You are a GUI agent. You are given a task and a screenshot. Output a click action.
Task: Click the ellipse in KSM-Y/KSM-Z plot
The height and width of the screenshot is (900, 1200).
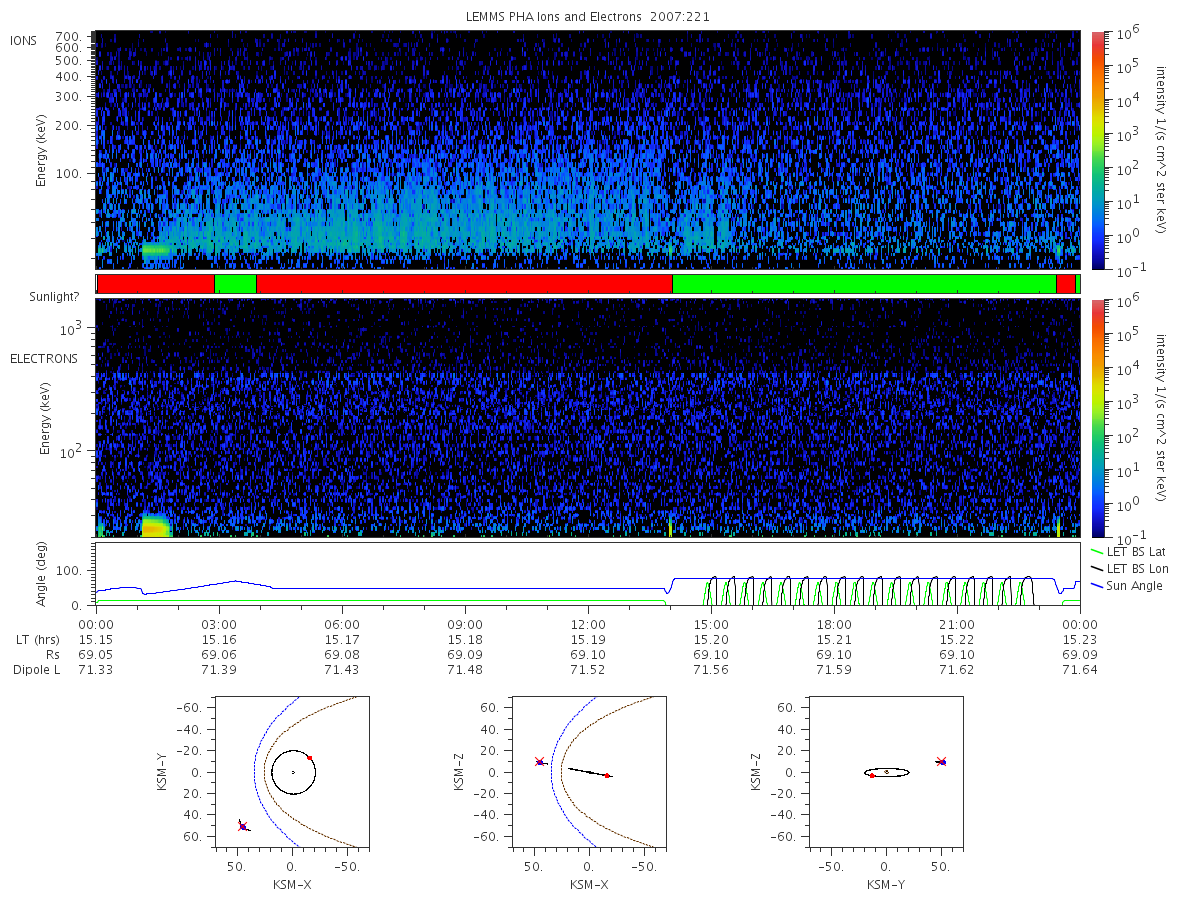886,772
